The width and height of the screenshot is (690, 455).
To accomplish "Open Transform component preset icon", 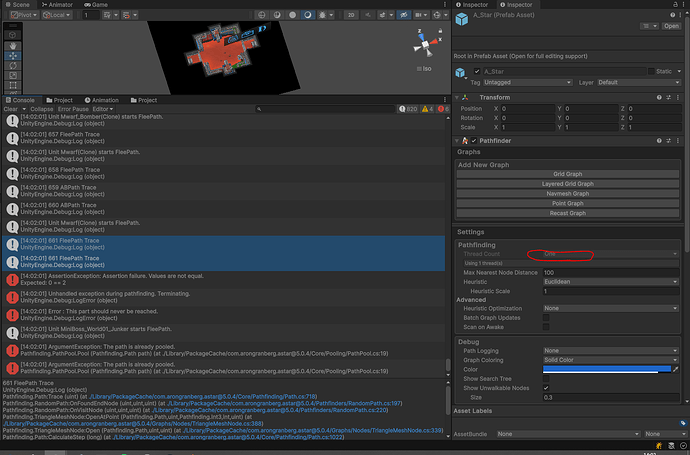I will [x=668, y=98].
